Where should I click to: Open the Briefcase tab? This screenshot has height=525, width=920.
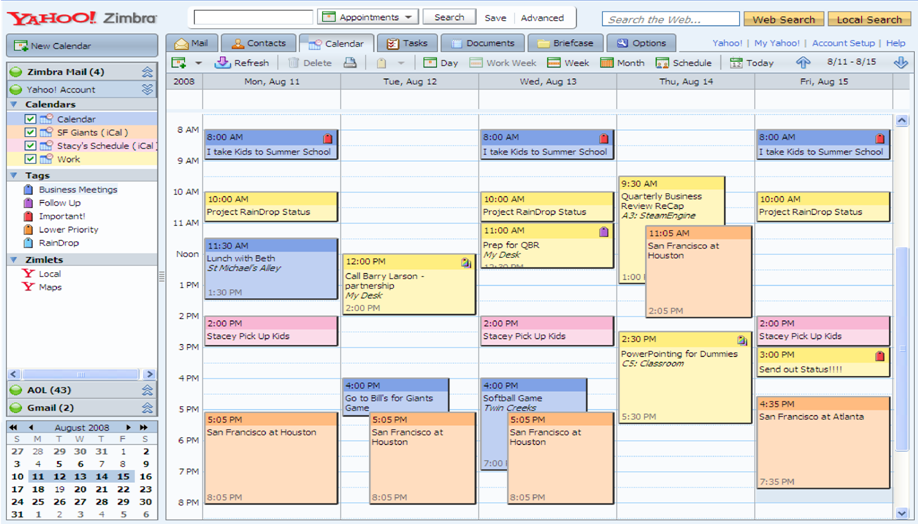point(565,43)
